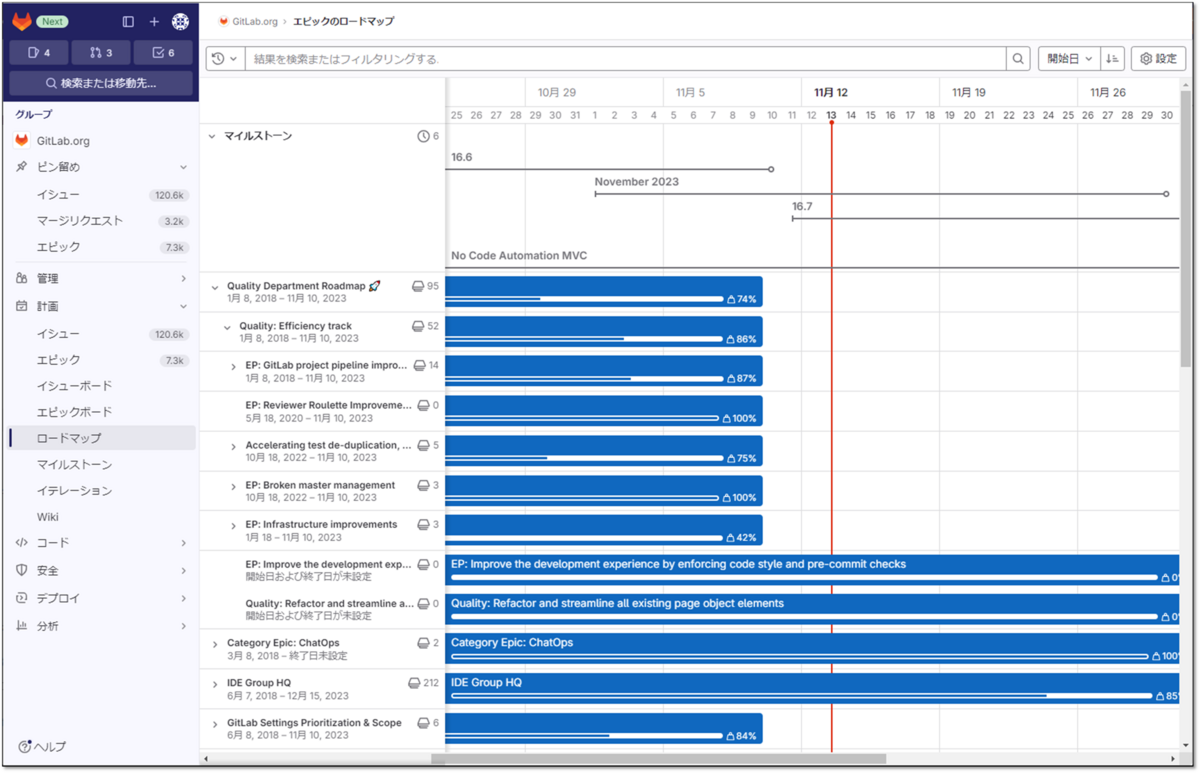The width and height of the screenshot is (1200, 773).
Task: Open GitLab.org group in sidebar
Action: [x=100, y=141]
